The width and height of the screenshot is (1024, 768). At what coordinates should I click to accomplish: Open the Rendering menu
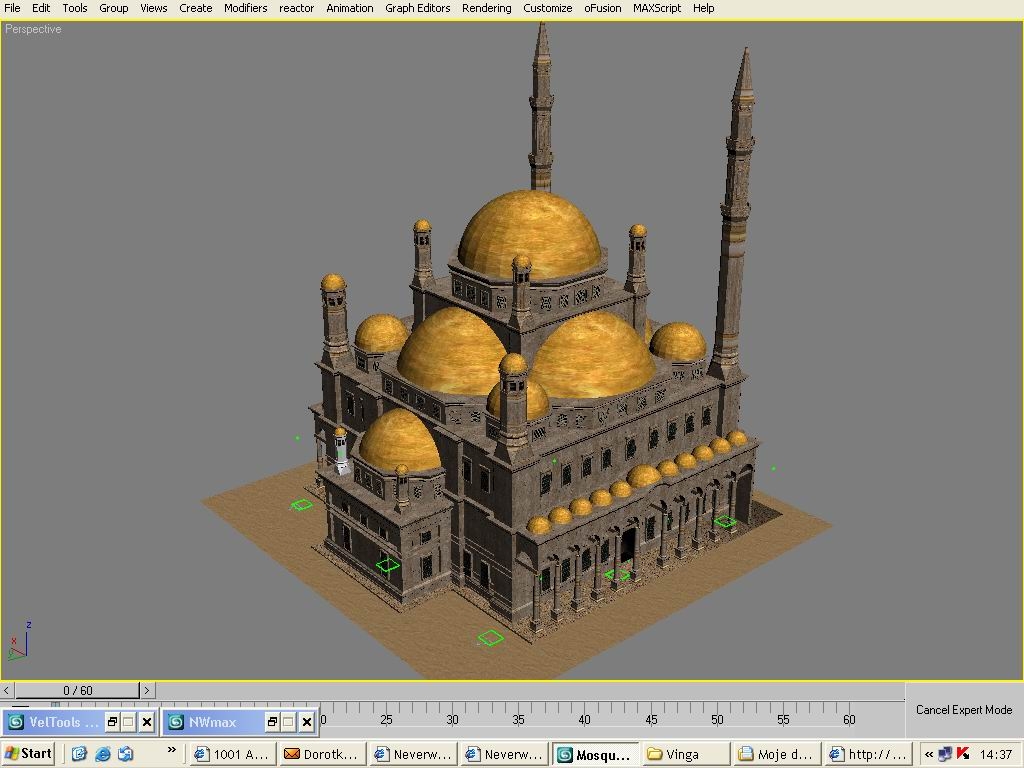coord(486,8)
